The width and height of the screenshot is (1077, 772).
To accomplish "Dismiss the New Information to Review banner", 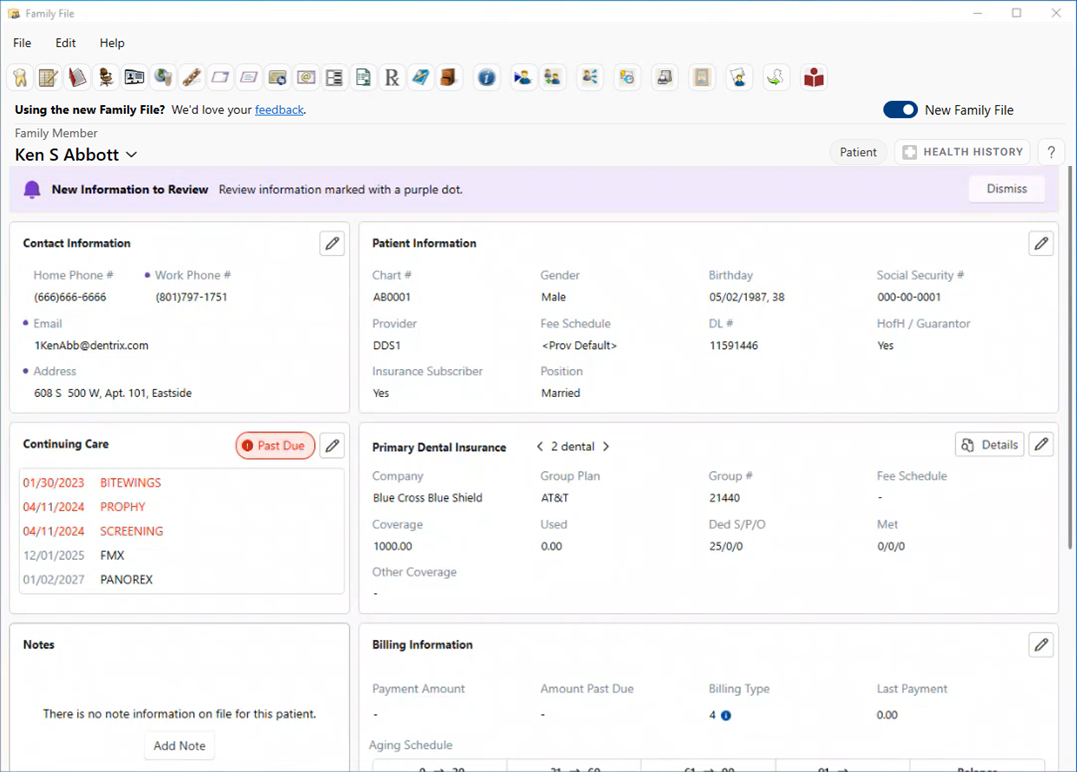I will tap(1006, 189).
